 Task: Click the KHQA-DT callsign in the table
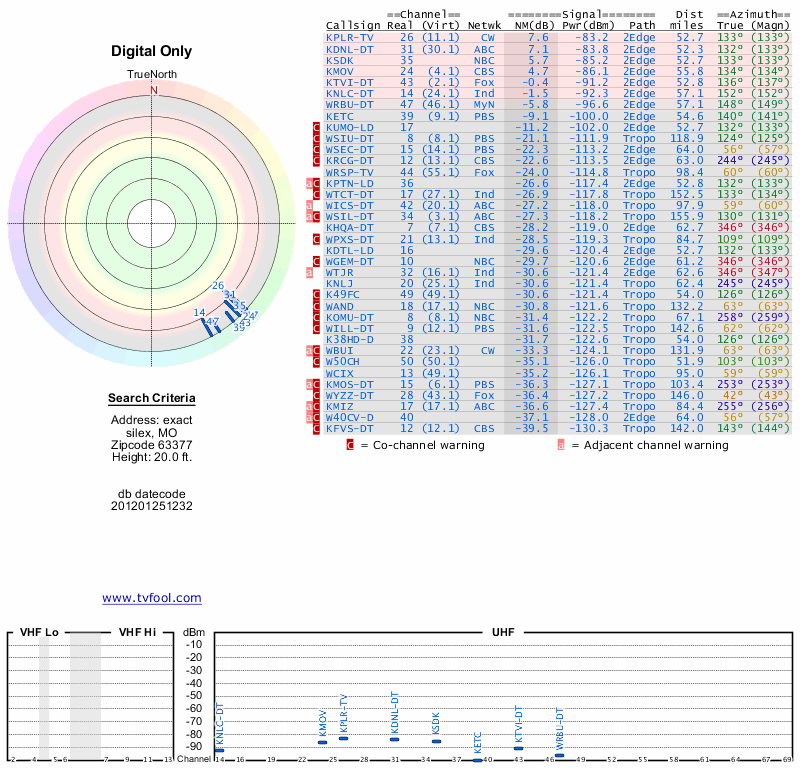point(349,228)
